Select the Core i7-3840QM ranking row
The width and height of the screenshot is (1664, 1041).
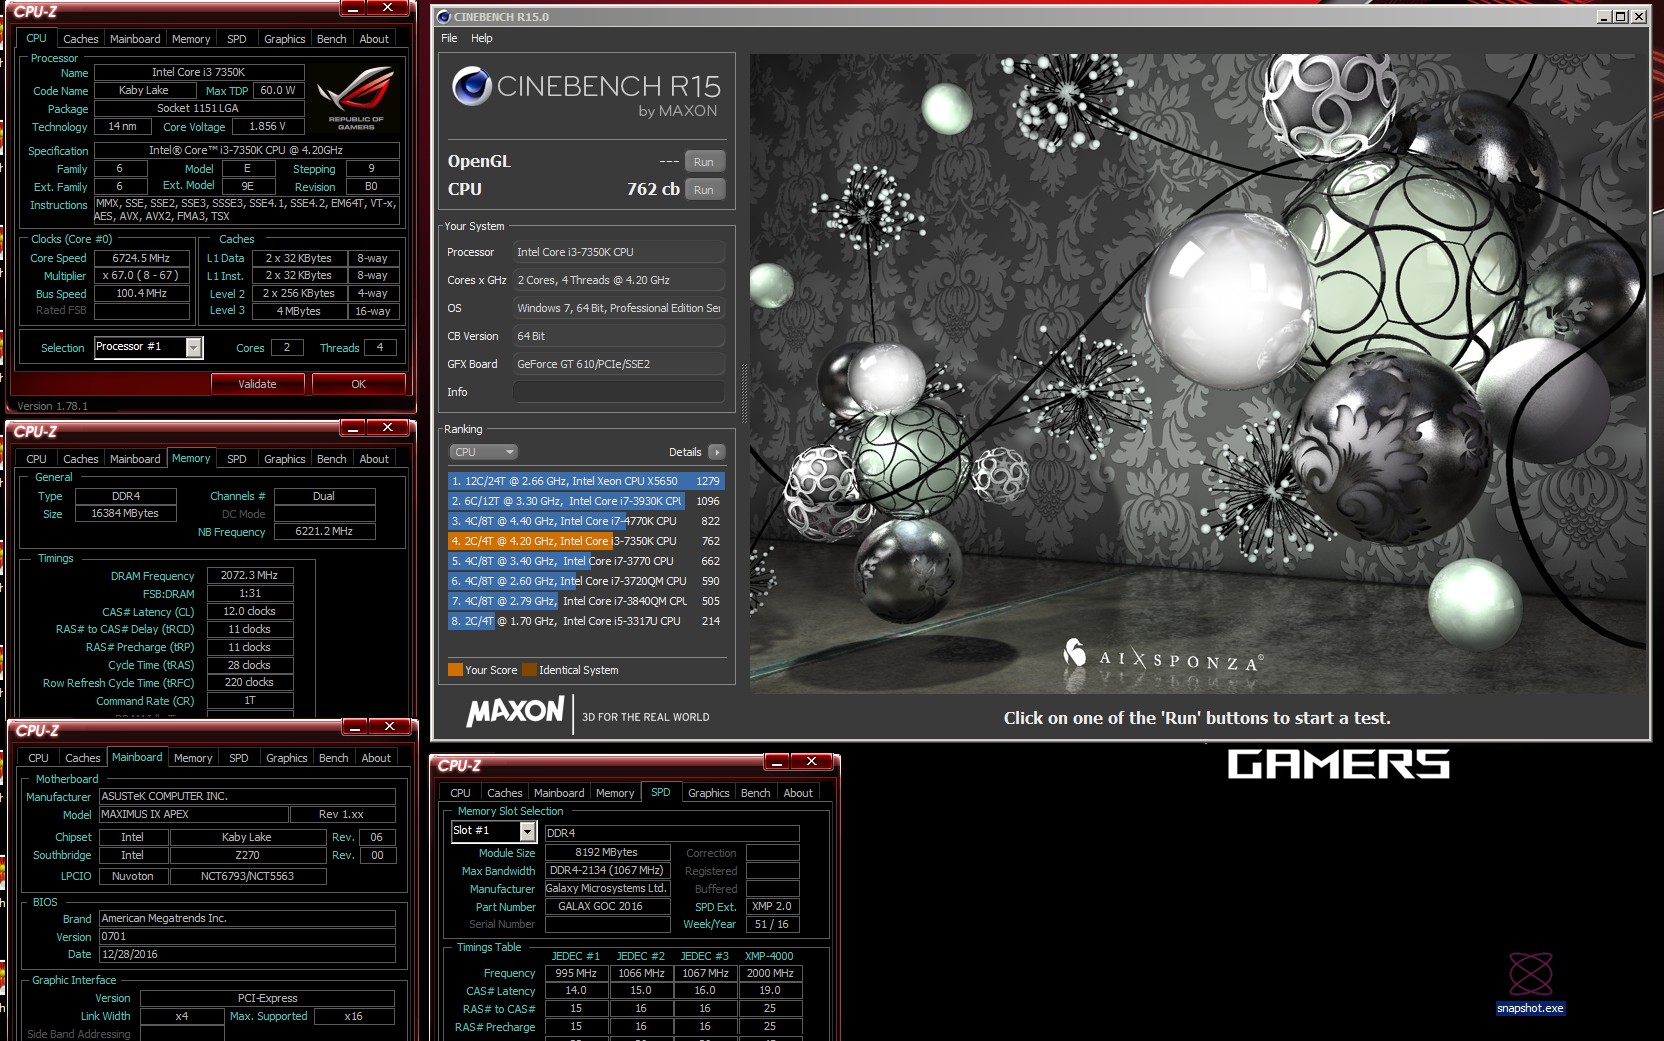pos(586,601)
